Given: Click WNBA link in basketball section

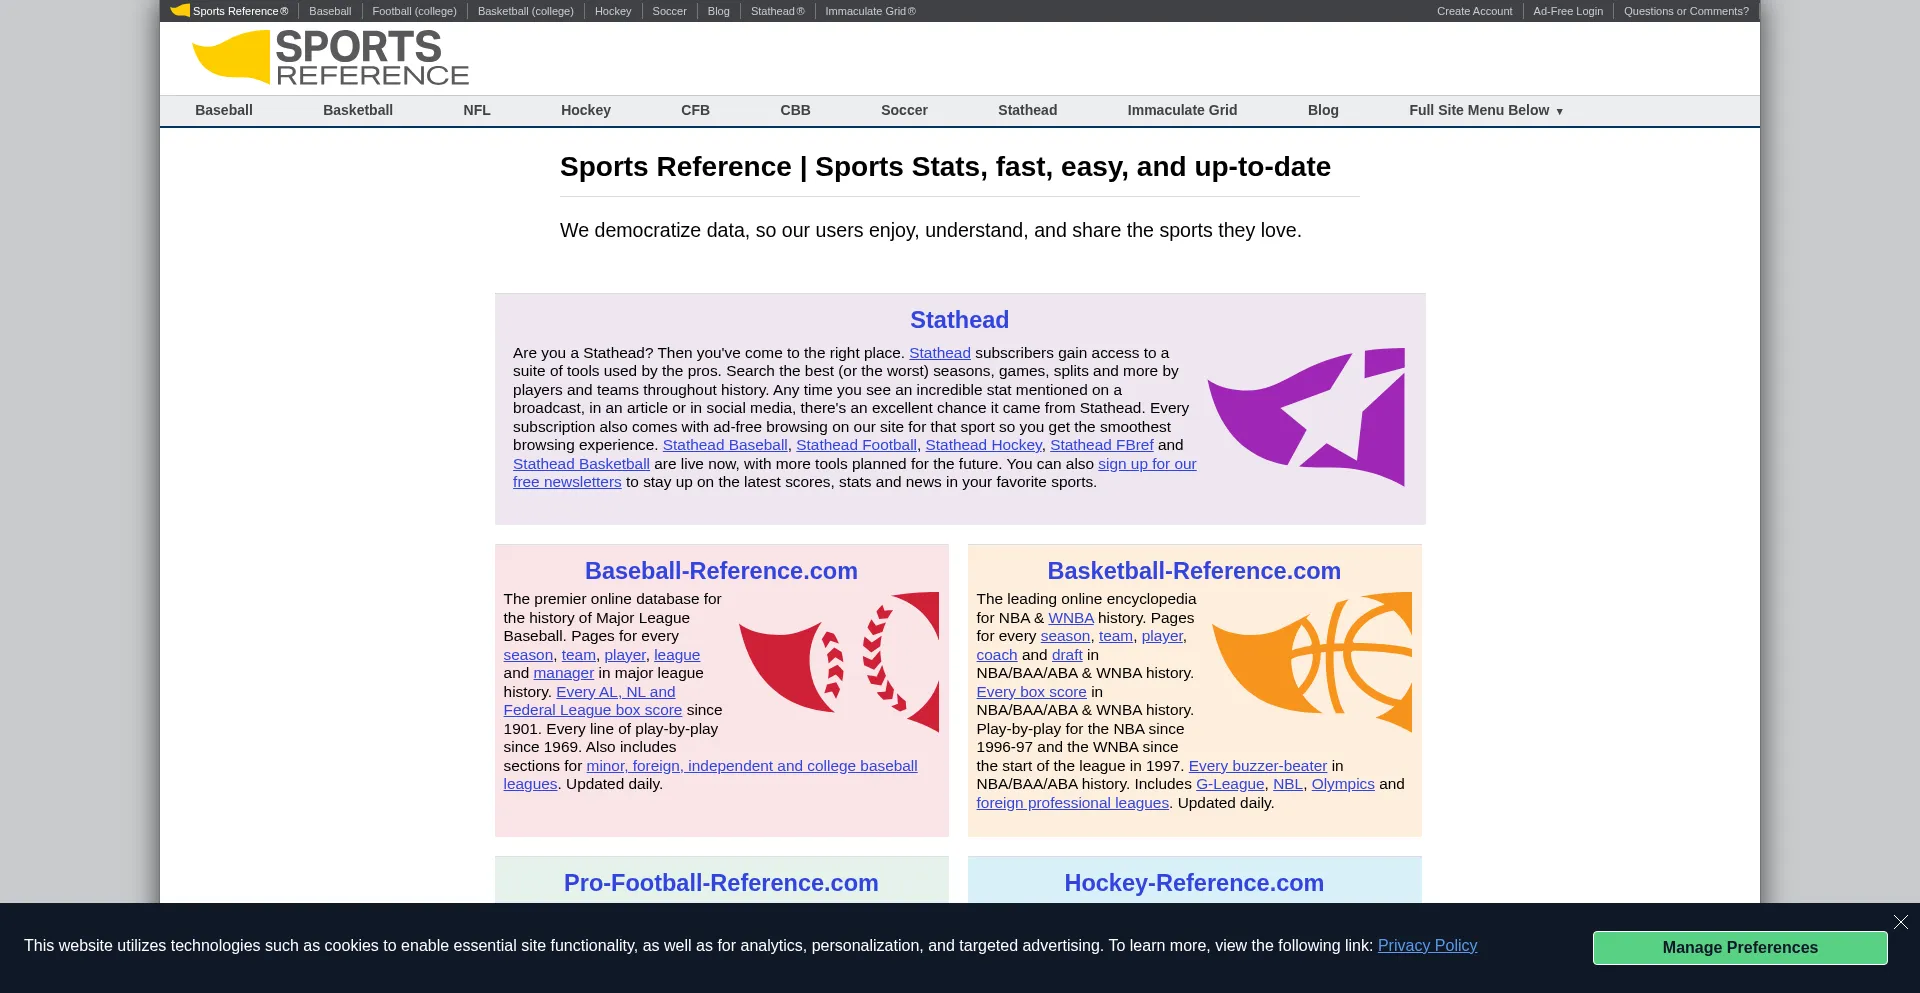Looking at the screenshot, I should coord(1071,618).
